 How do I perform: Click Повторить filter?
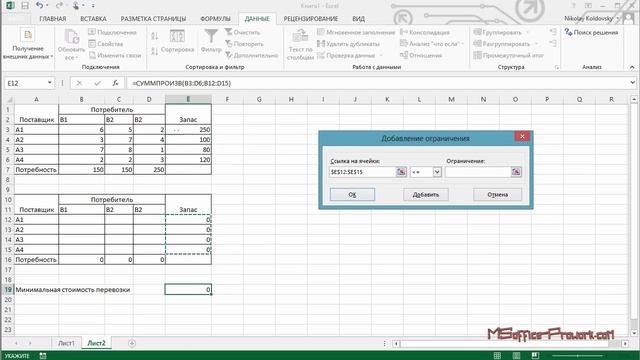[x=244, y=44]
